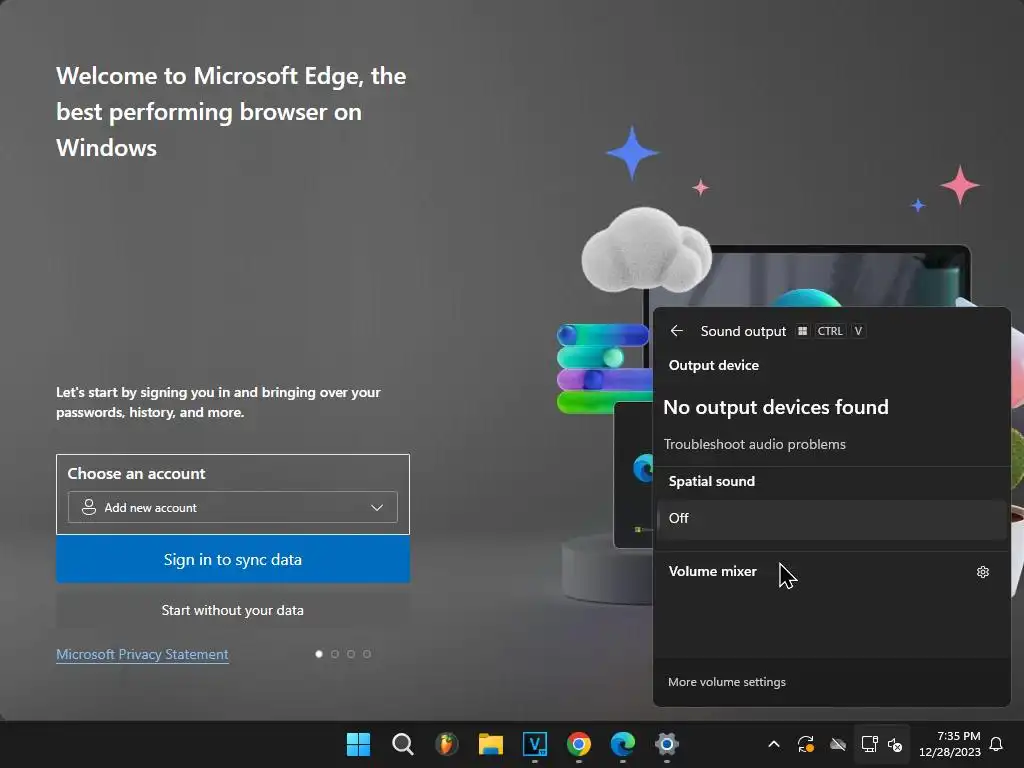Click the Choose an account label

pos(136,473)
